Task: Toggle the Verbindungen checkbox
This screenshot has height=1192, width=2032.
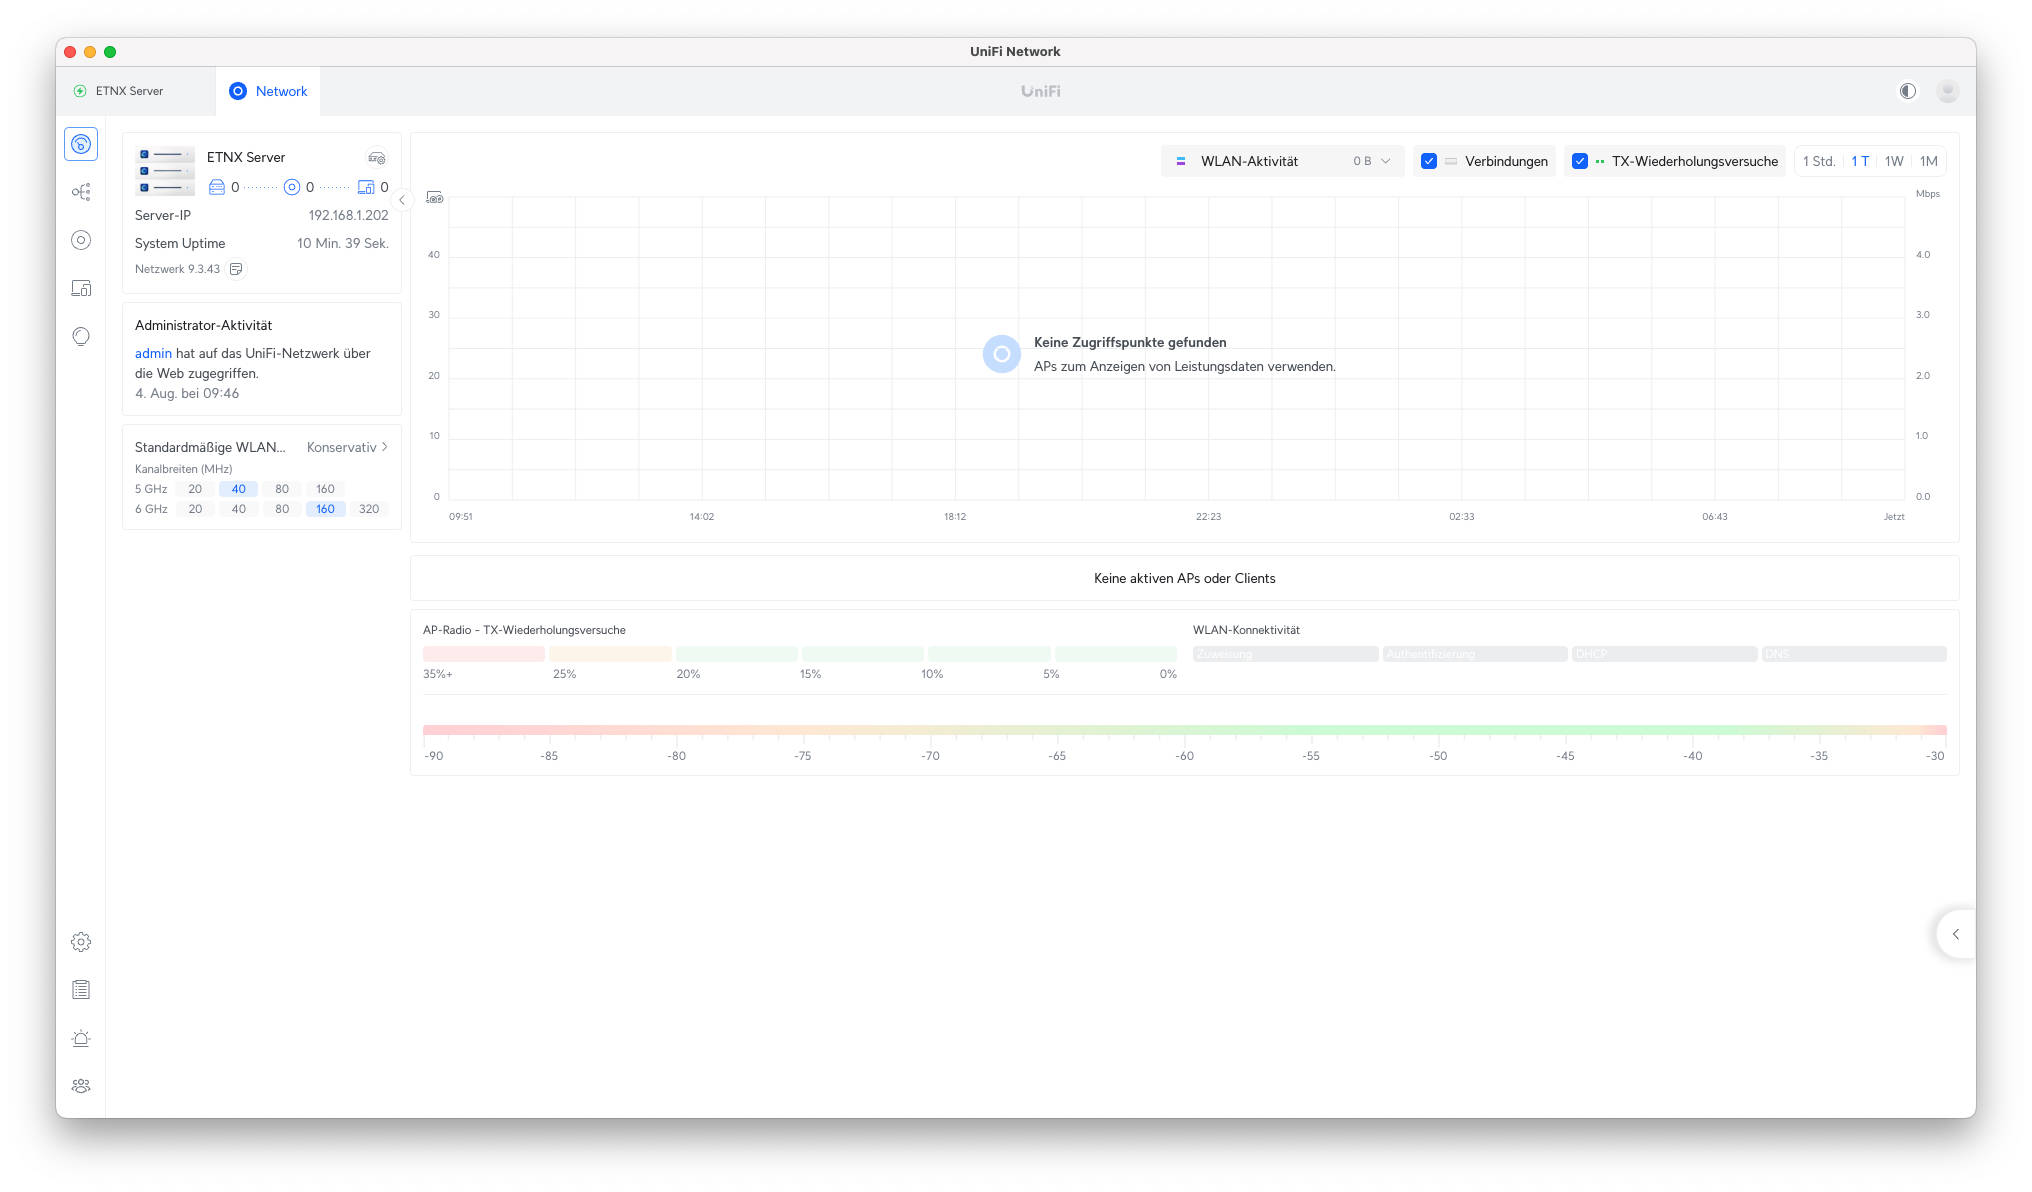Action: [x=1429, y=161]
